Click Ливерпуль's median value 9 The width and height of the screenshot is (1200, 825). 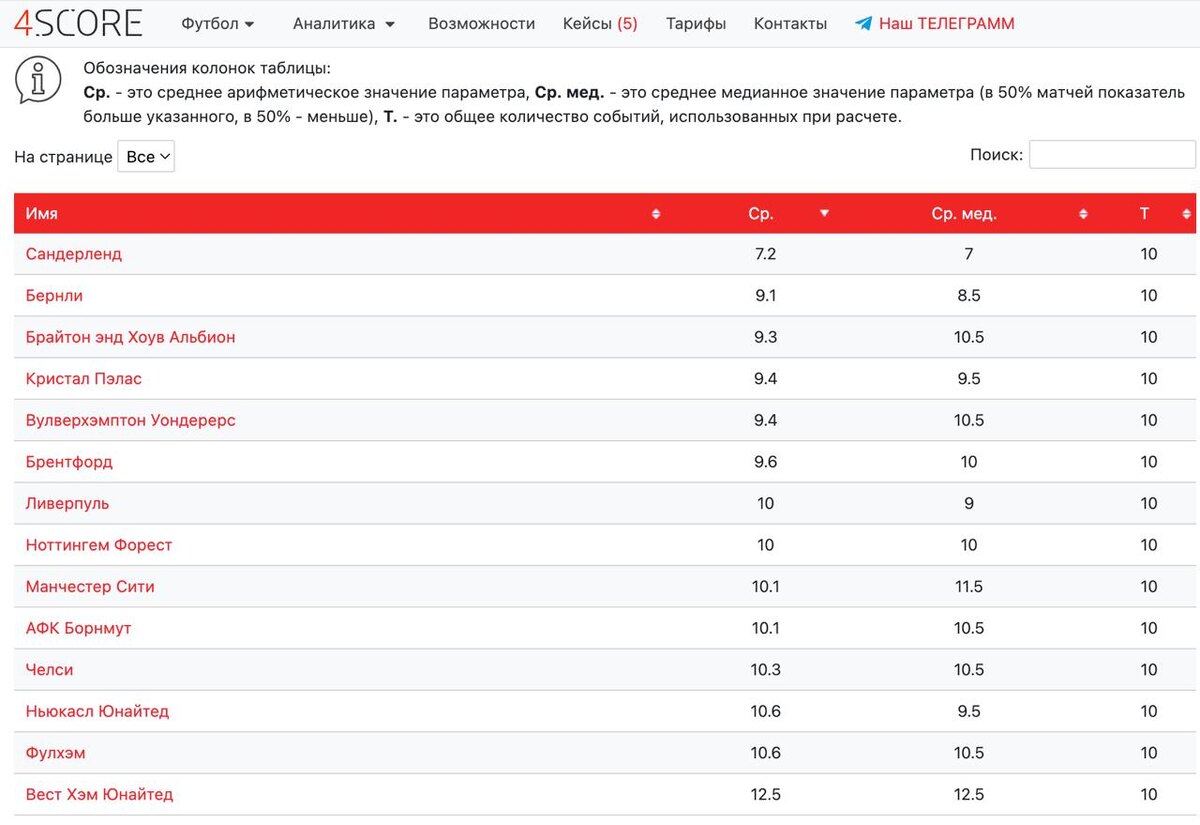pos(969,503)
